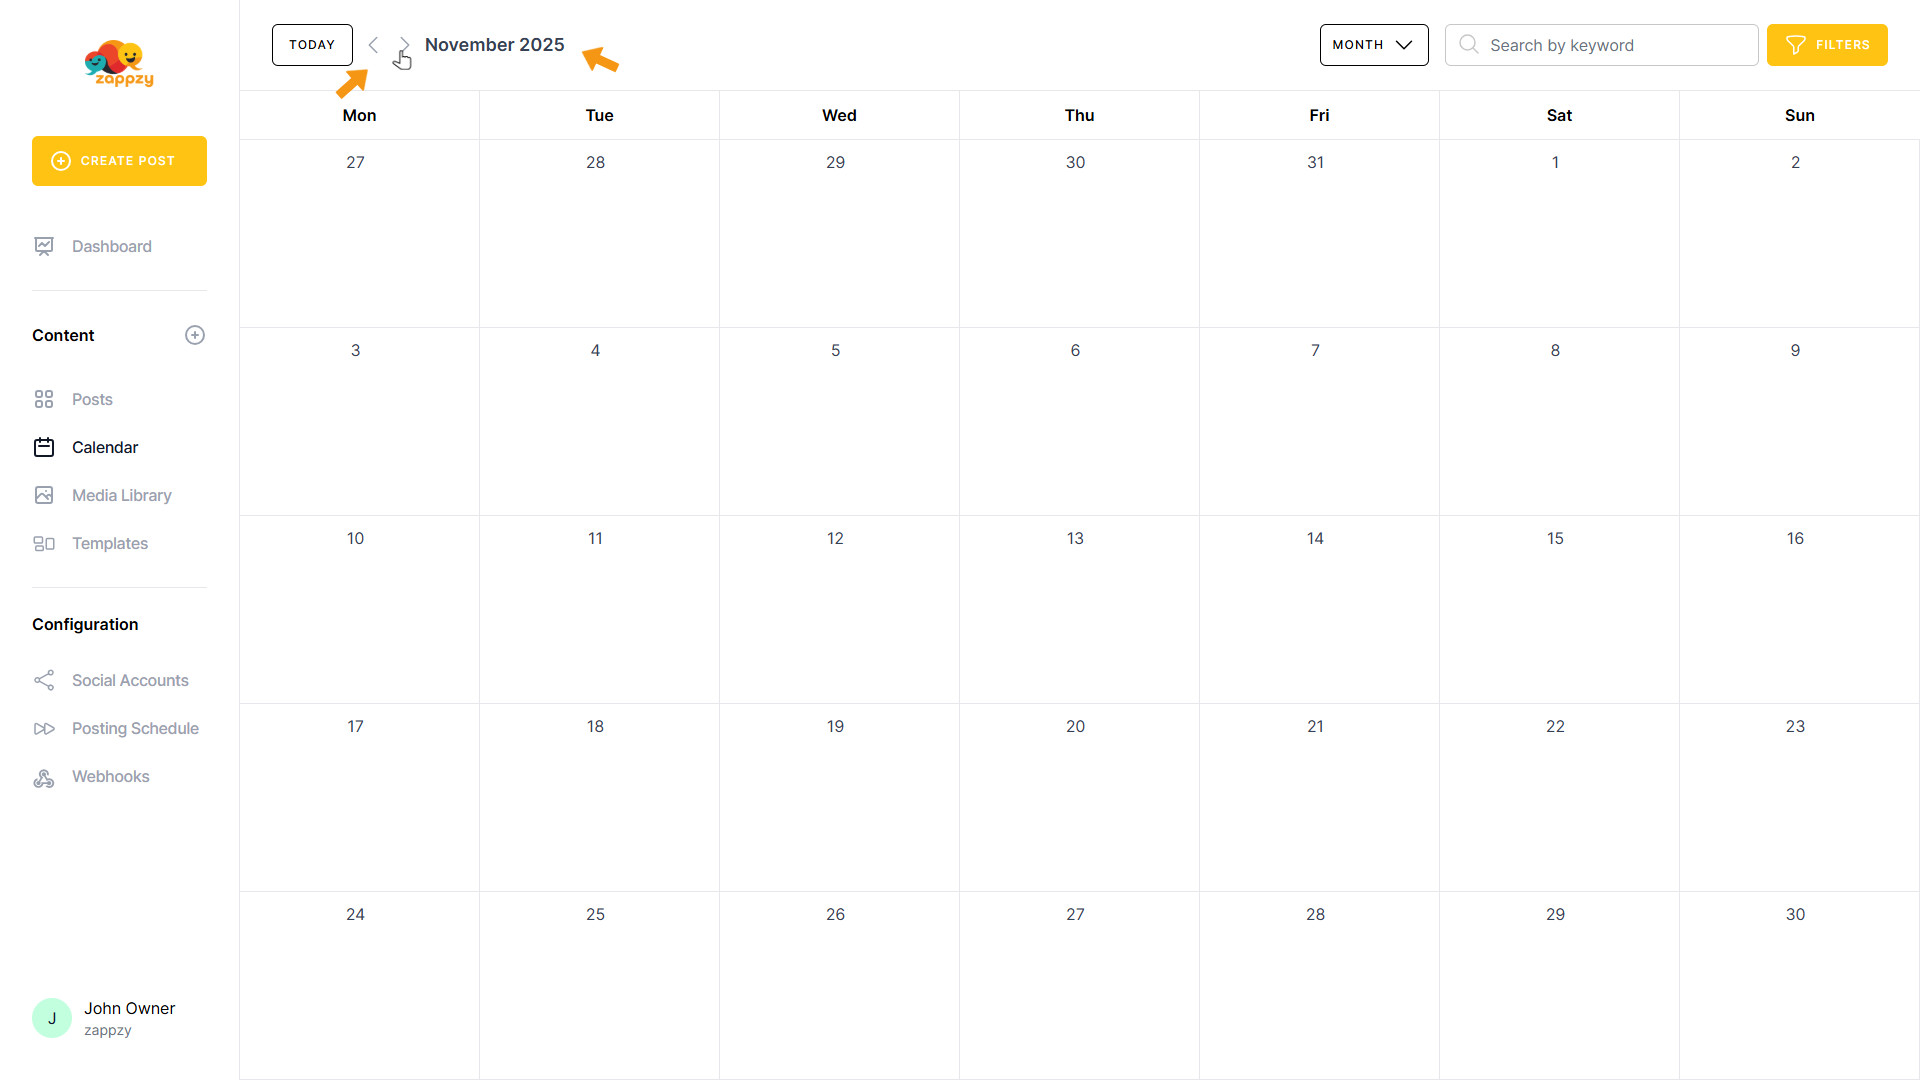Click the Templates layout icon
The width and height of the screenshot is (1920, 1080).
pyautogui.click(x=44, y=543)
